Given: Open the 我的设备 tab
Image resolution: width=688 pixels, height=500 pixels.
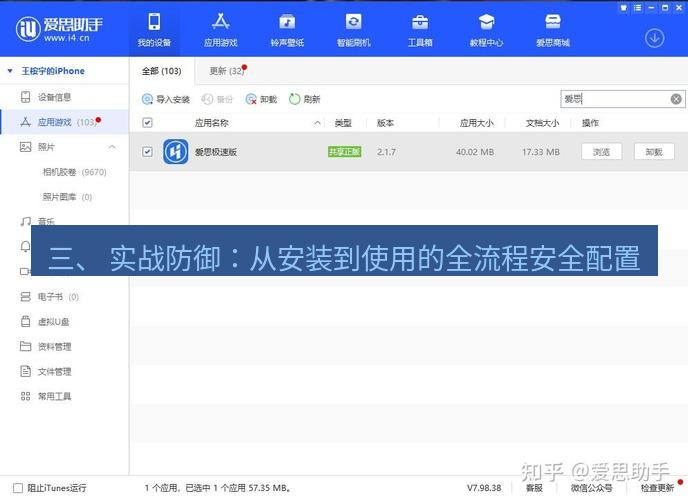Looking at the screenshot, I should coord(154,30).
